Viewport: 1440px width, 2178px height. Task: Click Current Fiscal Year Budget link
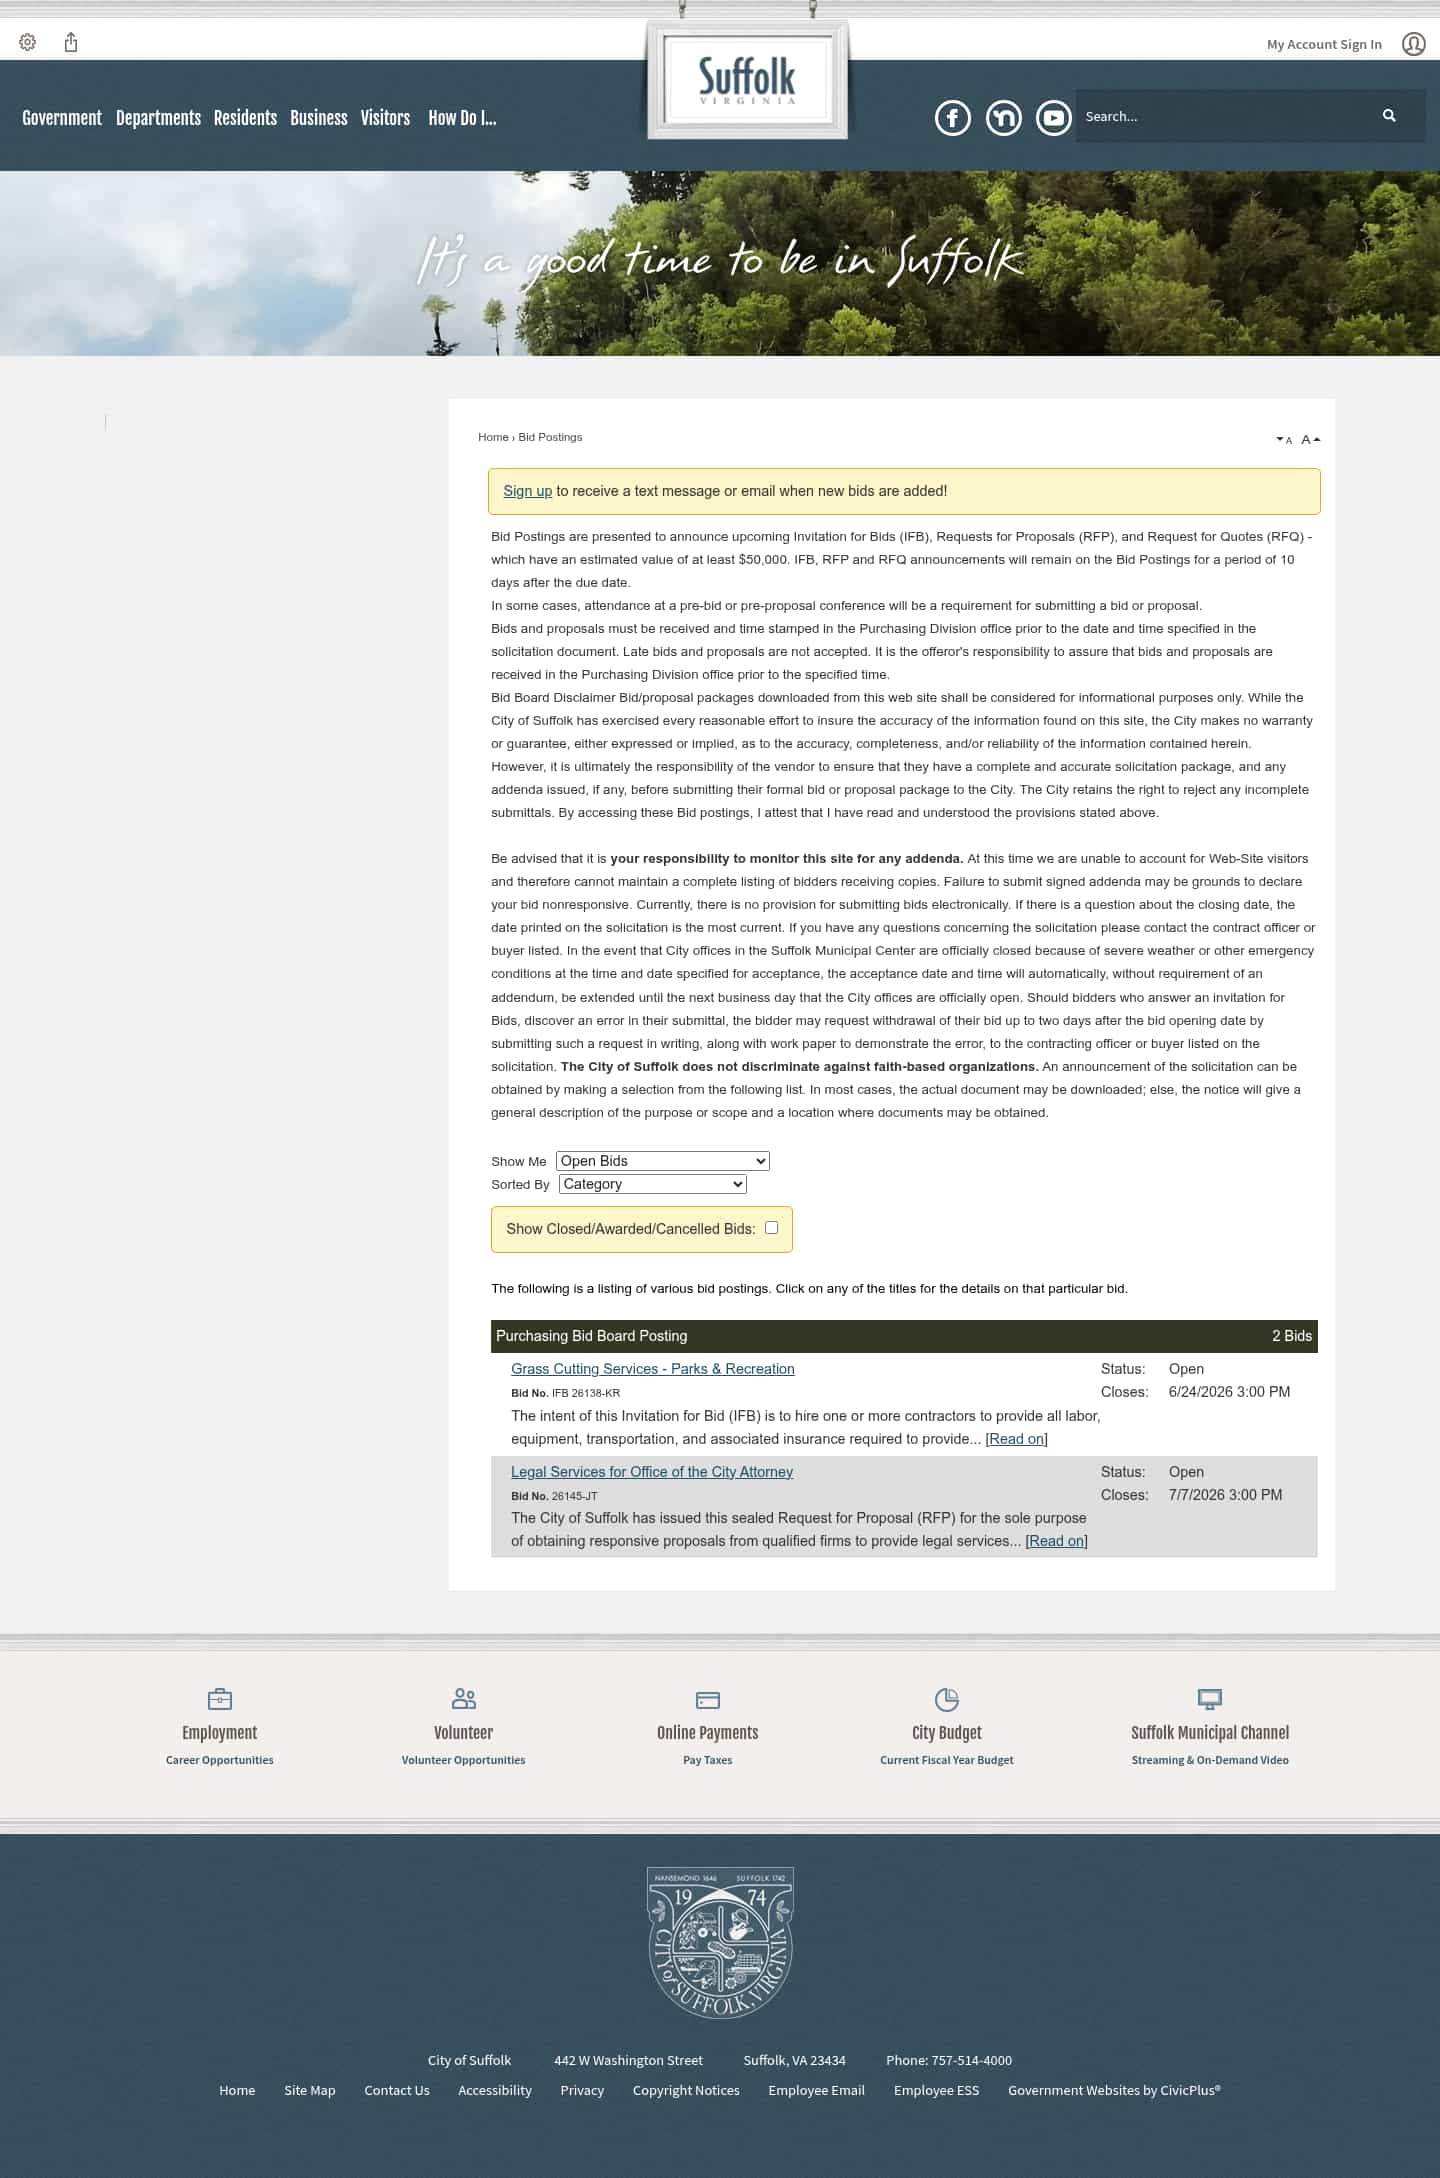click(x=947, y=1760)
